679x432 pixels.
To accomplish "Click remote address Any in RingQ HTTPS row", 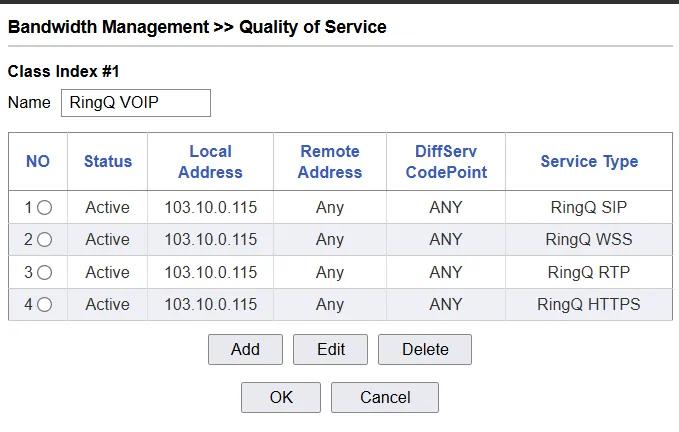I will pos(330,305).
